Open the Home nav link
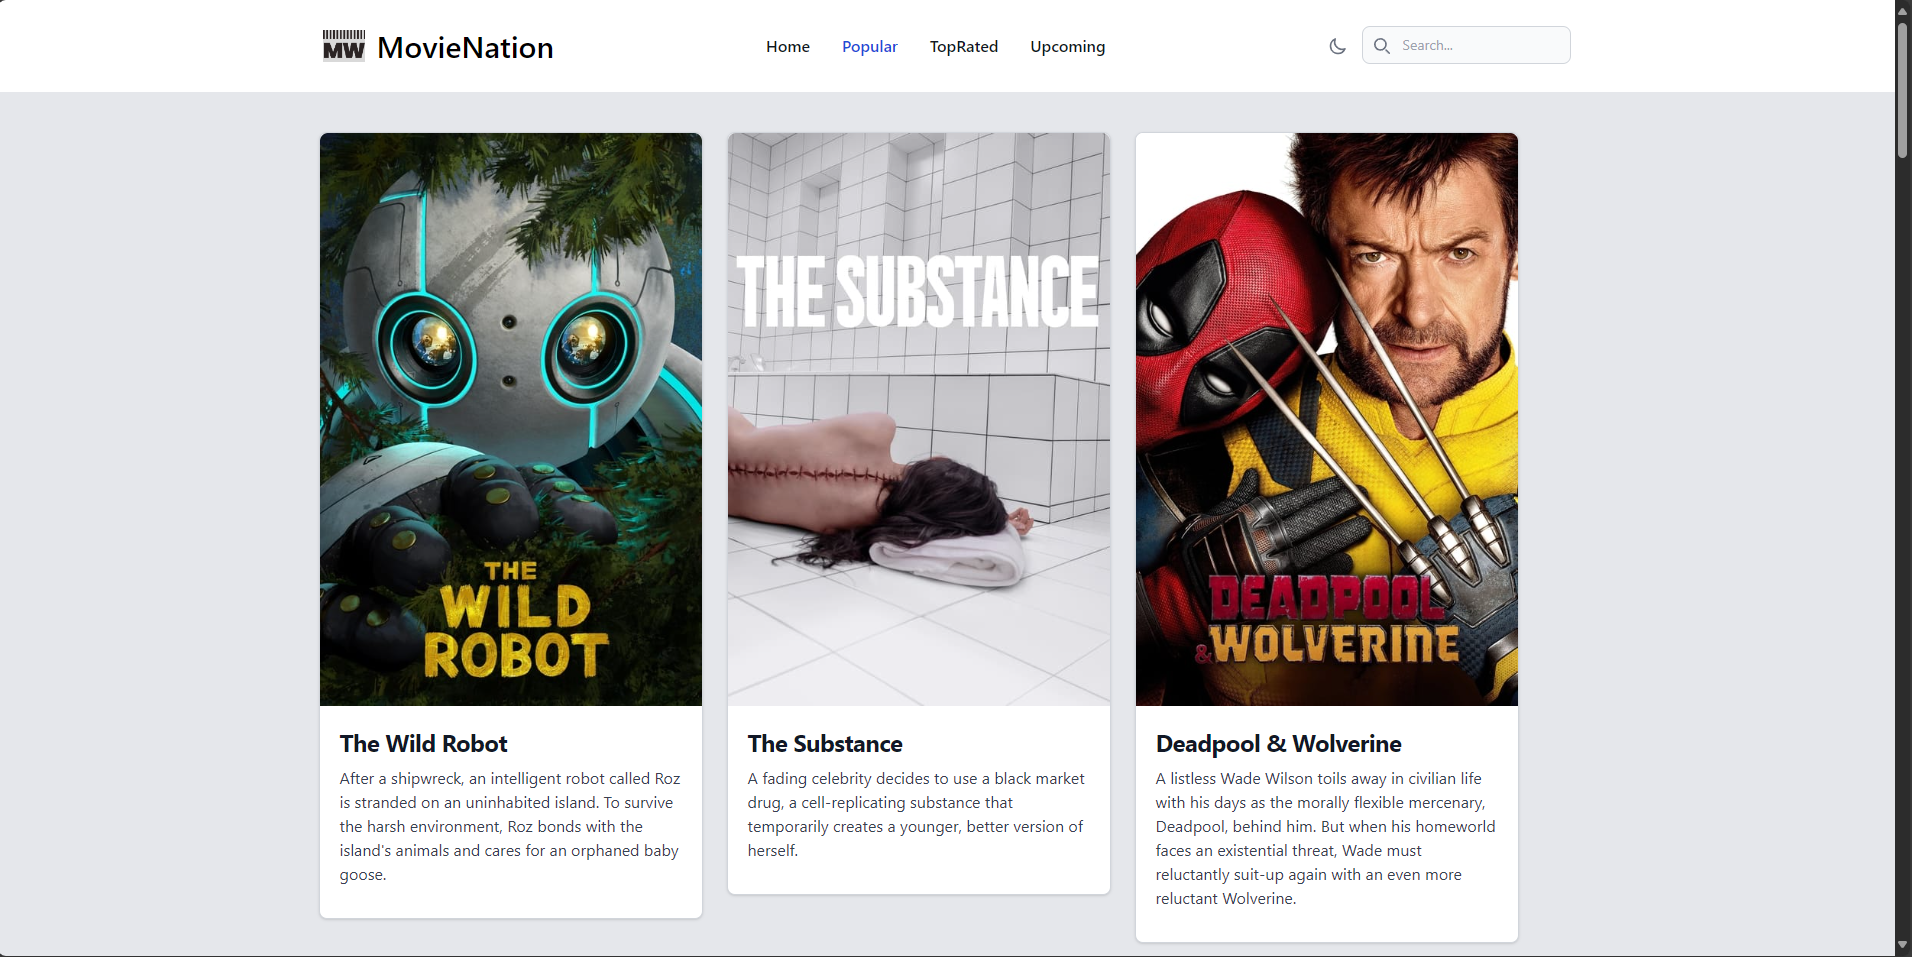 [x=788, y=46]
